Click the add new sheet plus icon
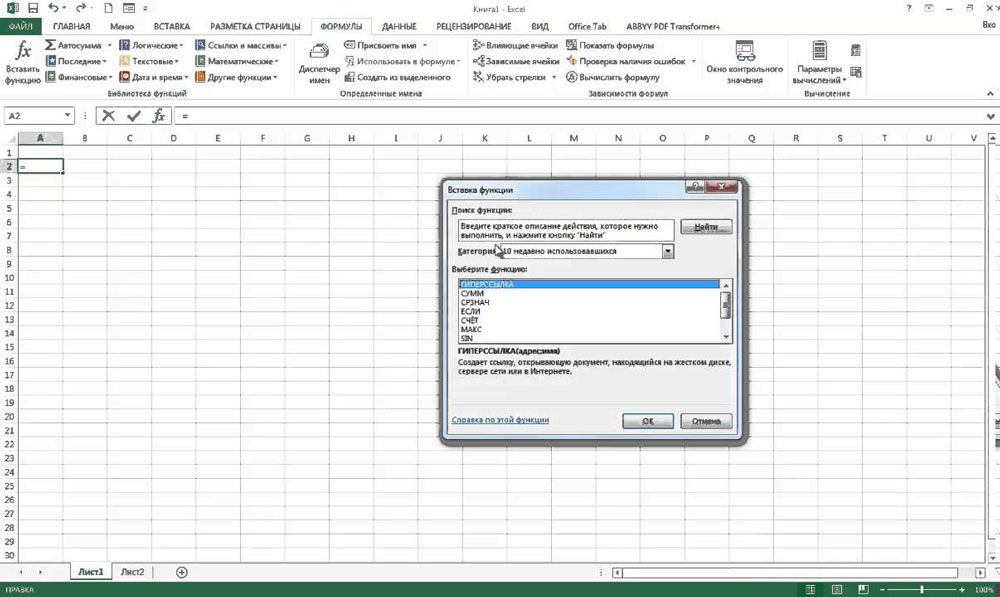Image resolution: width=1000 pixels, height=597 pixels. pyautogui.click(x=181, y=572)
